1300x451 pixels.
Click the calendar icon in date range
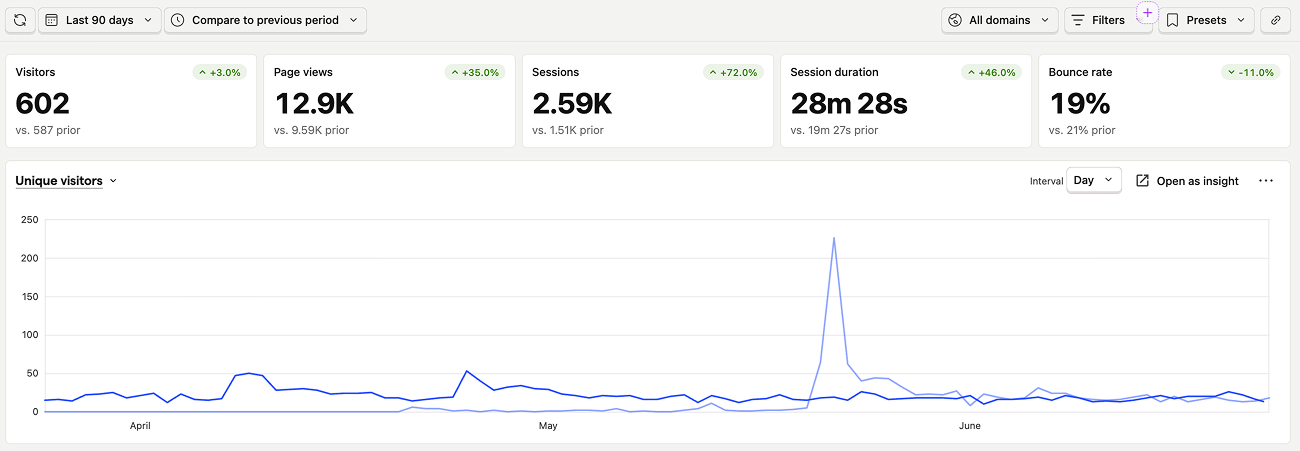click(52, 20)
